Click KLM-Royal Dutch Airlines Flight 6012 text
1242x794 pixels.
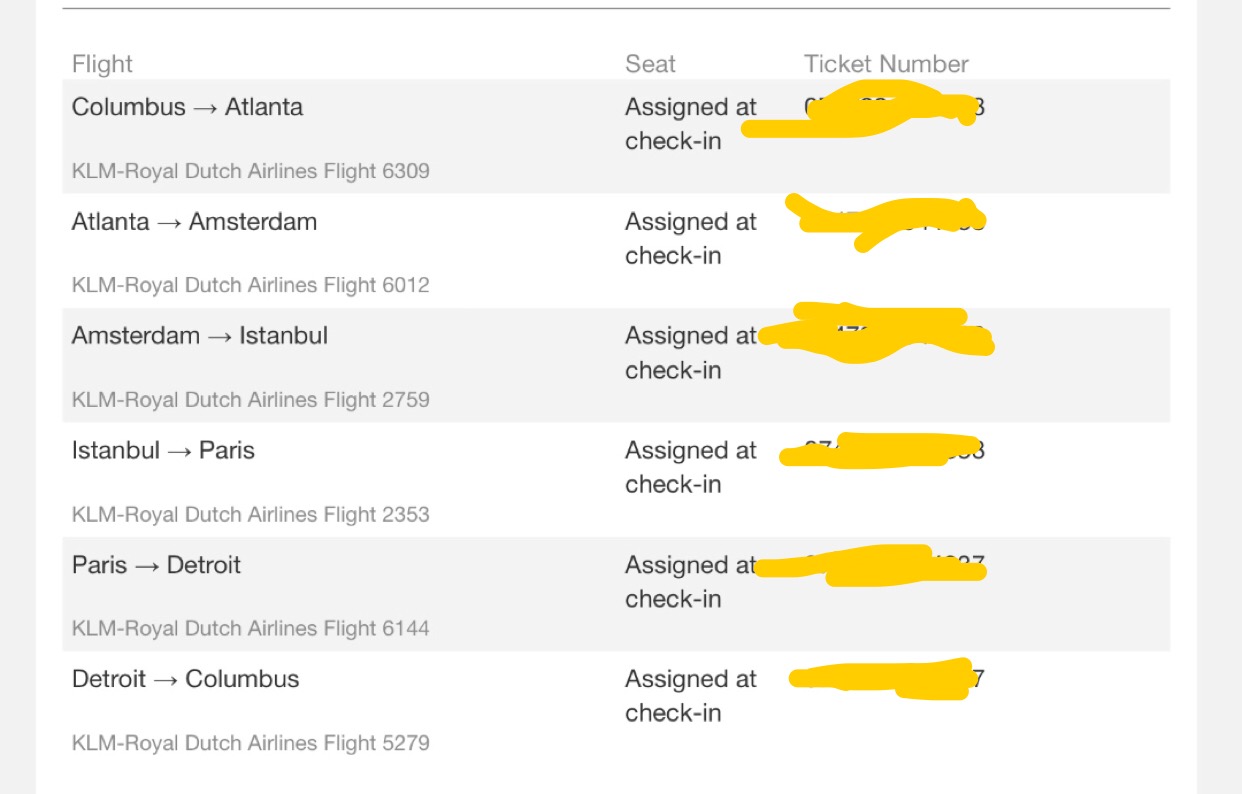coord(251,285)
